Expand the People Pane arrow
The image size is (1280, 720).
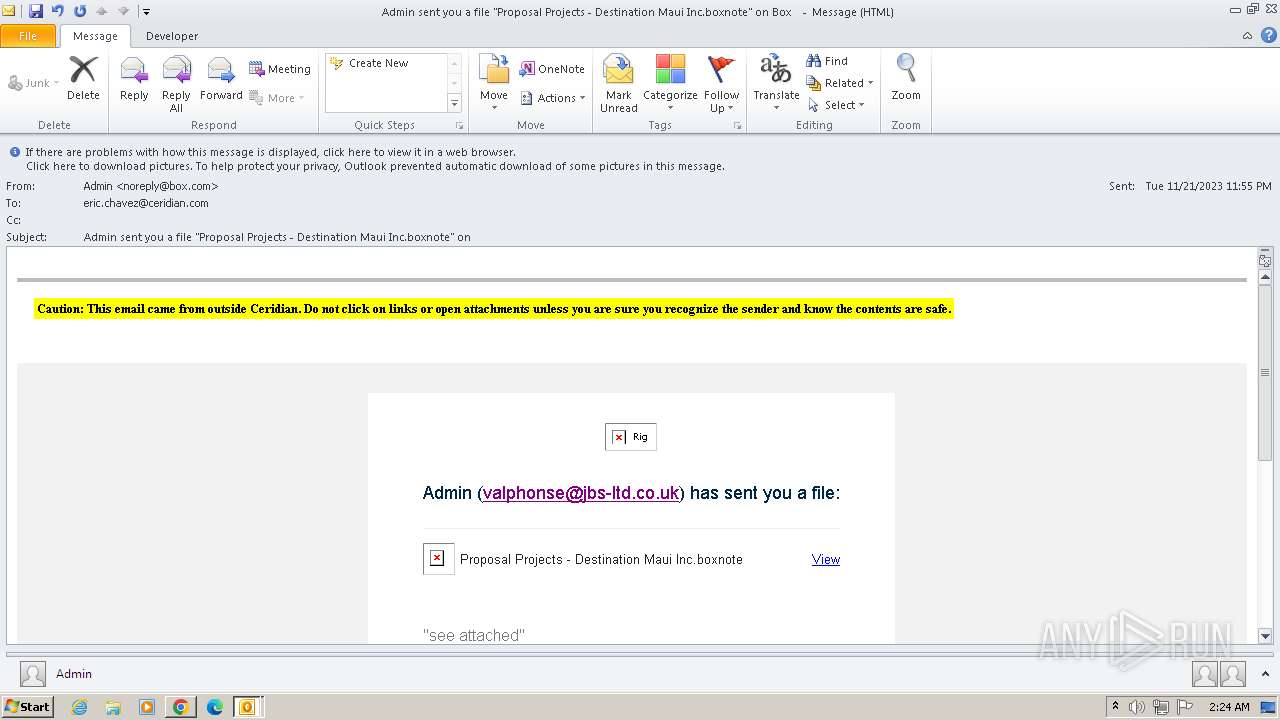1265,674
